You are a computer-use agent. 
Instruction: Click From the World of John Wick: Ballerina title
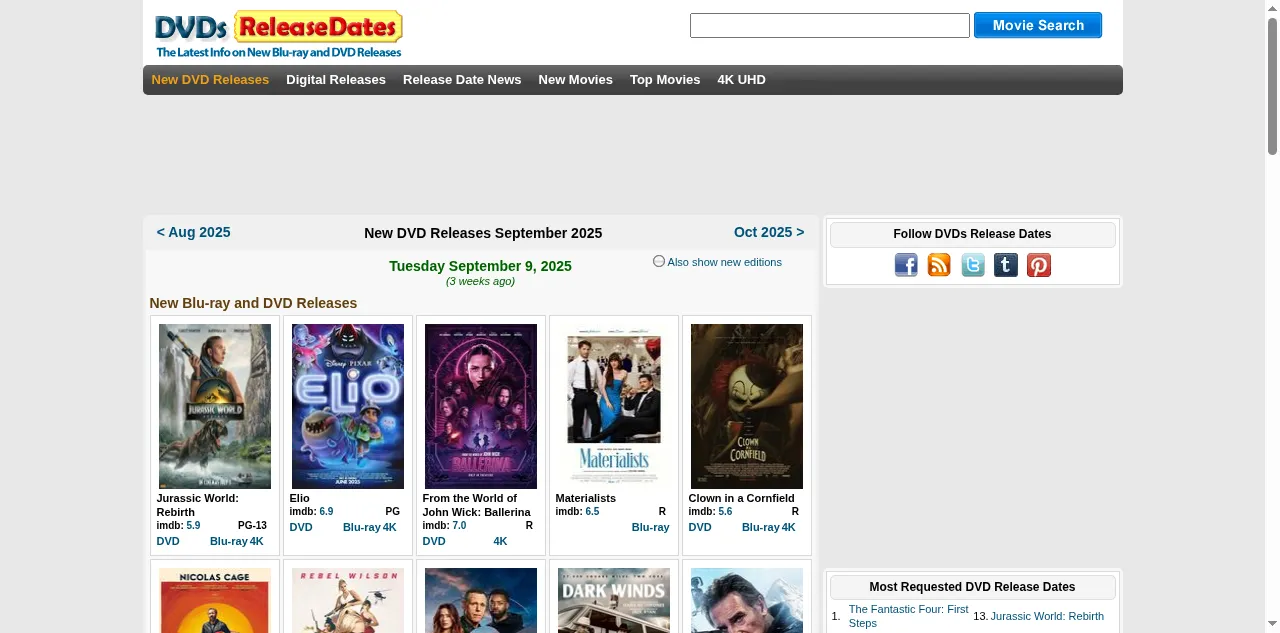(476, 505)
